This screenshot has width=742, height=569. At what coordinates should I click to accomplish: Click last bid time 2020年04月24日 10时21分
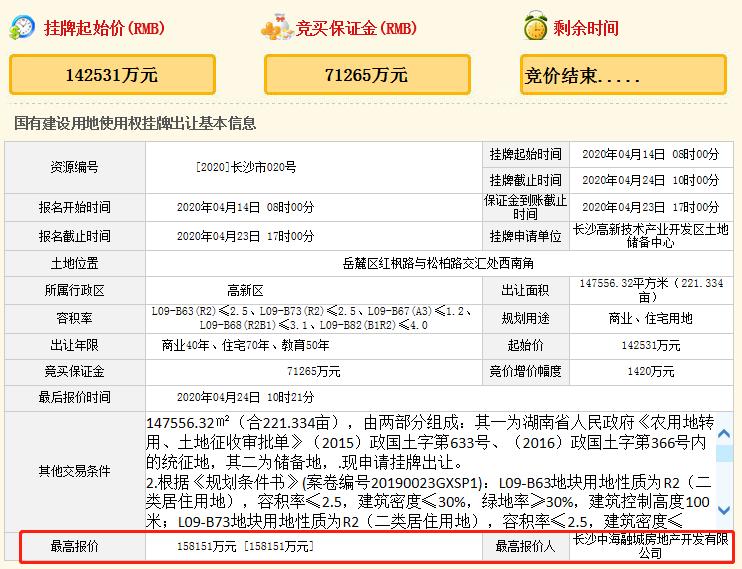(245, 397)
